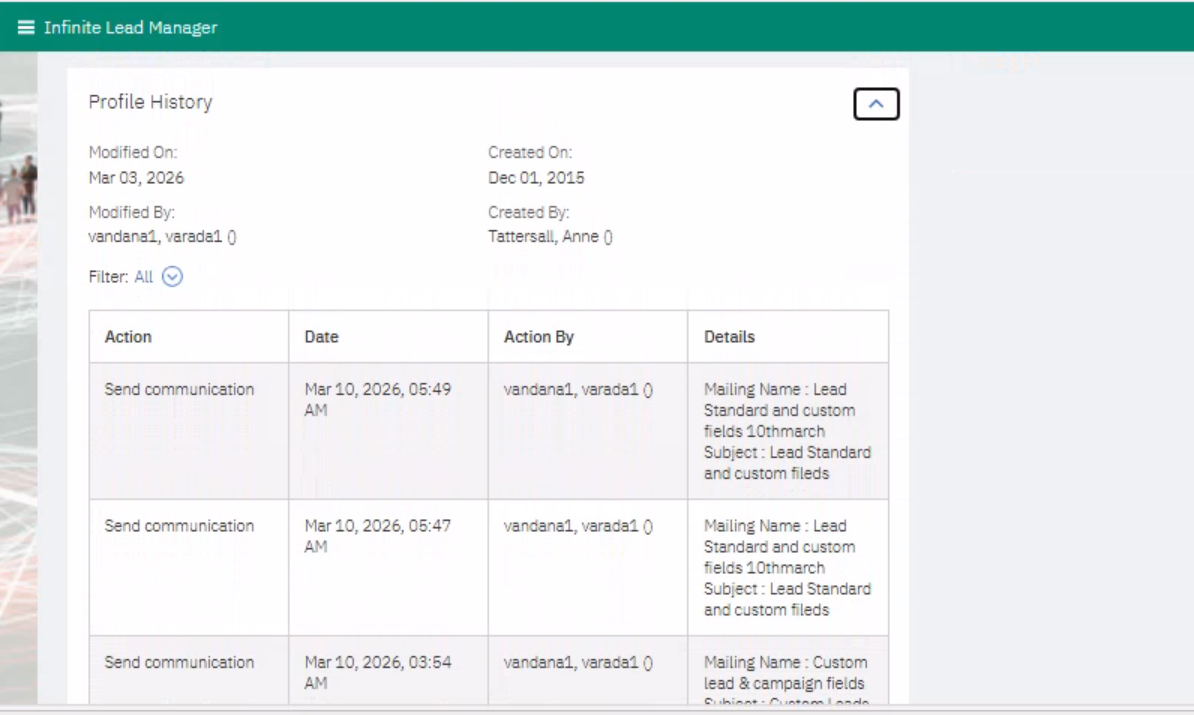Open the Filter dropdown arrow
Image resolution: width=1194 pixels, height=715 pixels.
point(172,278)
